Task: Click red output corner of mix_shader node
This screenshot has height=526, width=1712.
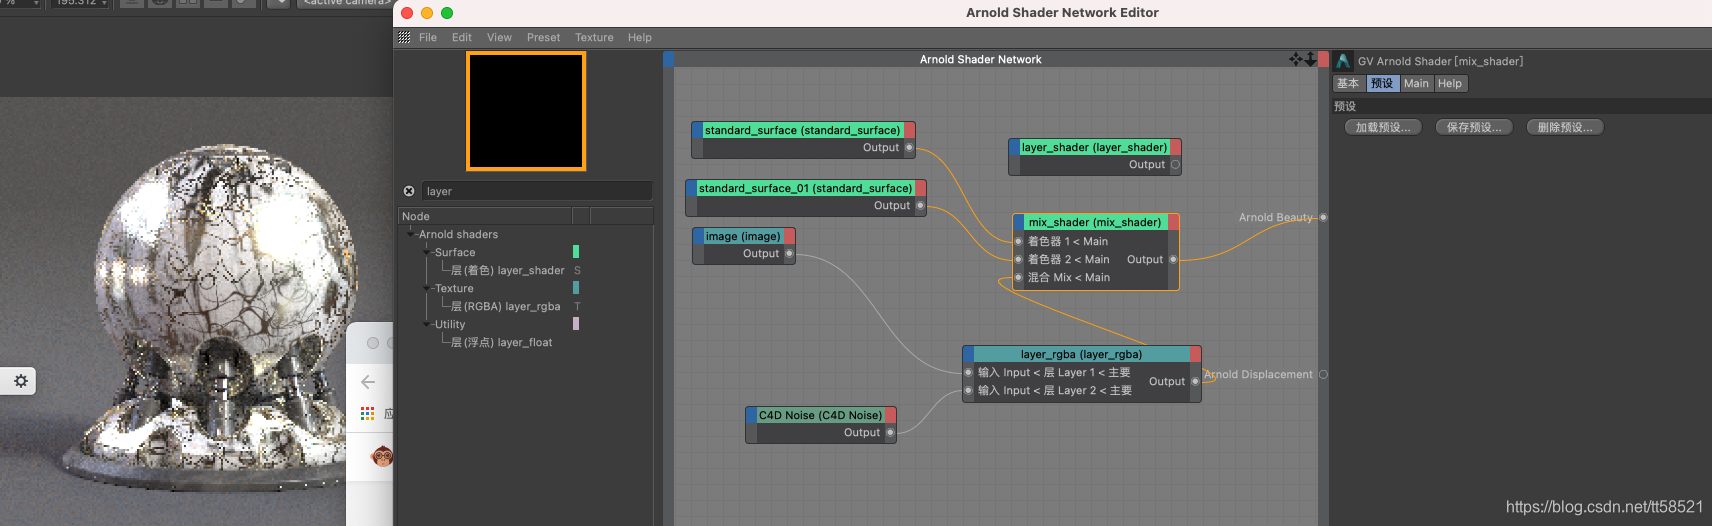Action: [1173, 222]
